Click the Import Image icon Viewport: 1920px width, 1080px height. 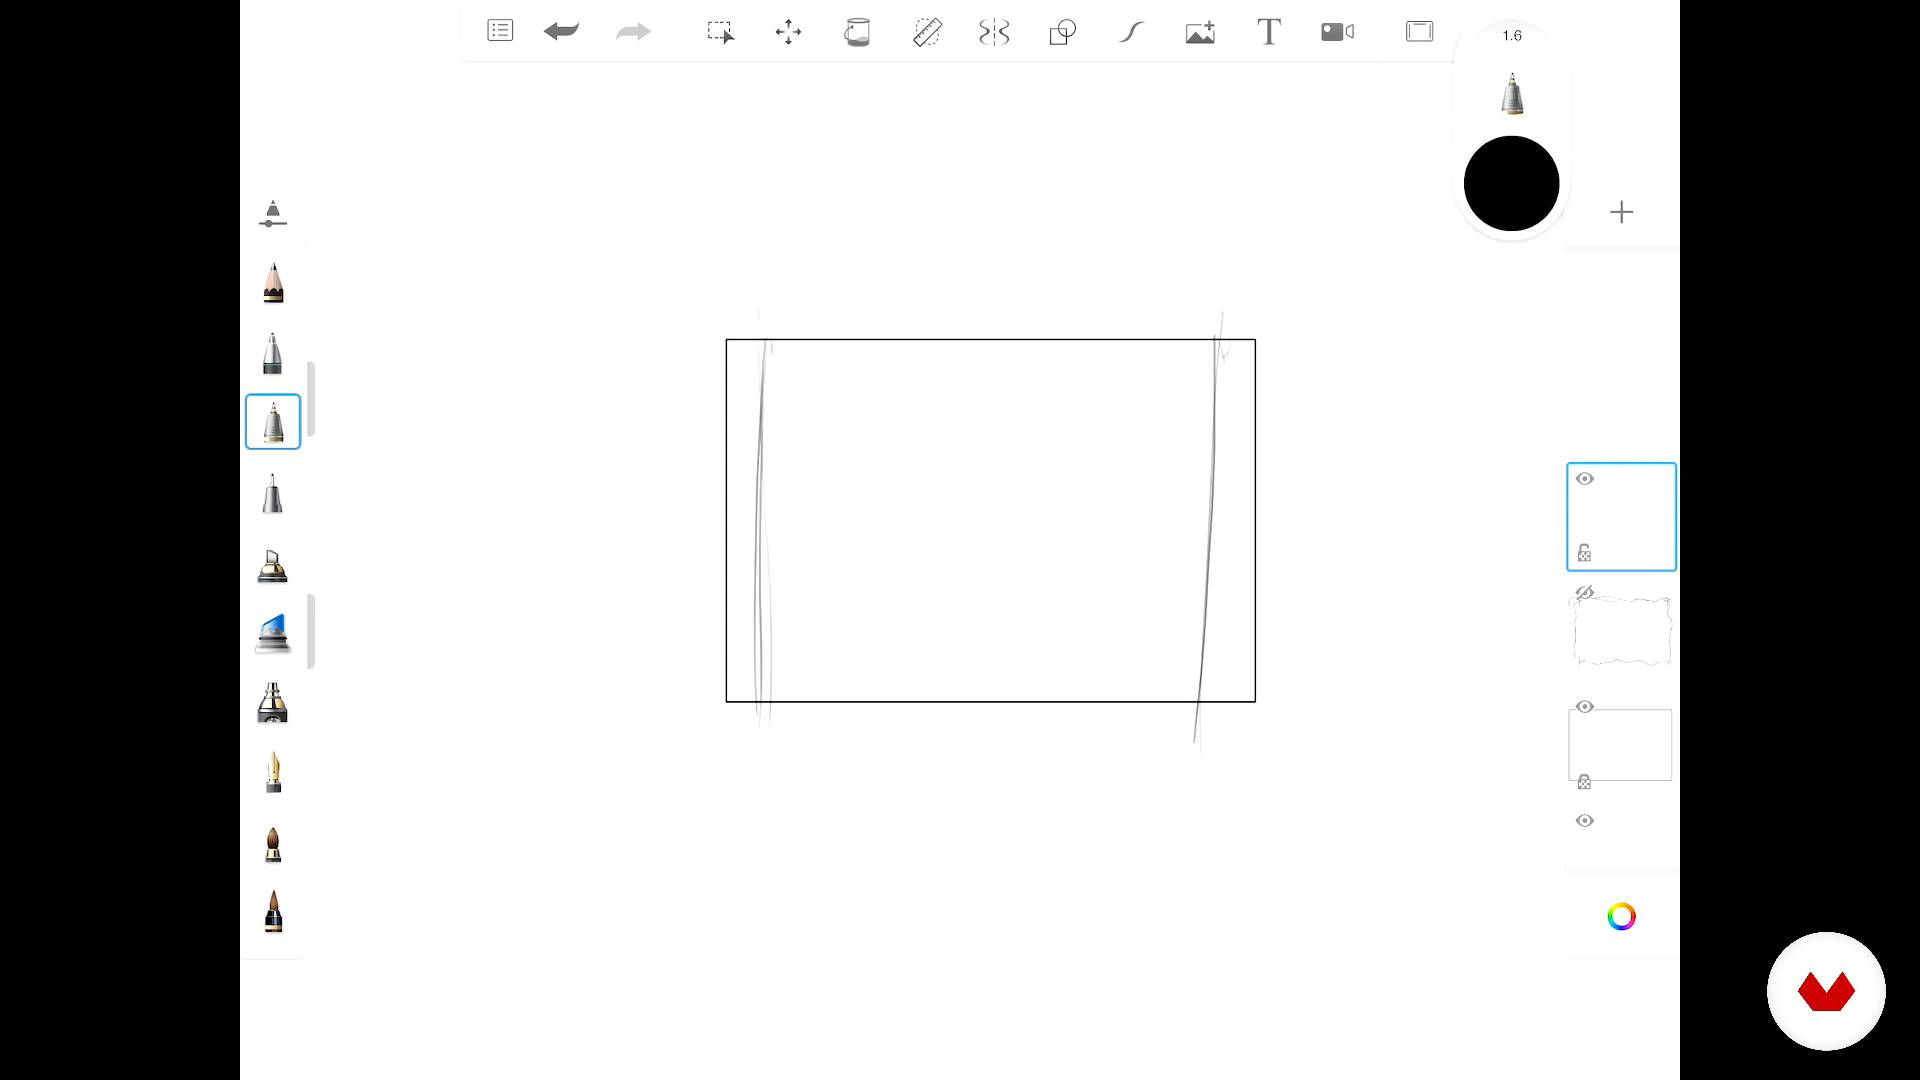(x=1200, y=32)
